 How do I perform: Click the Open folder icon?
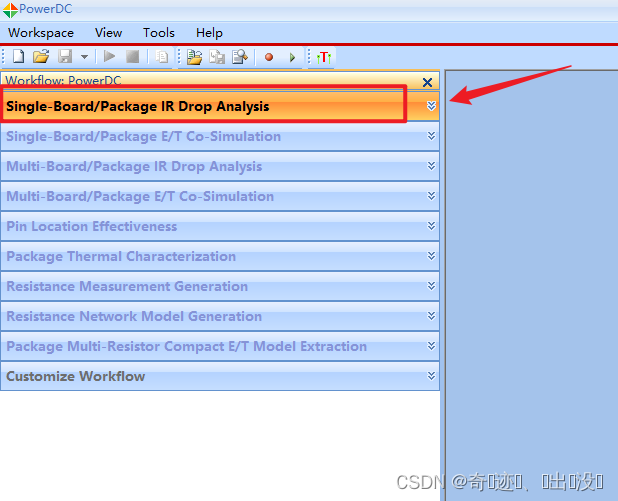pos(41,56)
